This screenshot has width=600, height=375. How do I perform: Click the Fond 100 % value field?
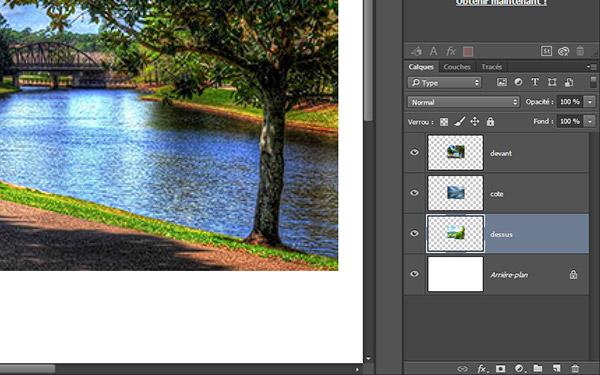[x=570, y=121]
